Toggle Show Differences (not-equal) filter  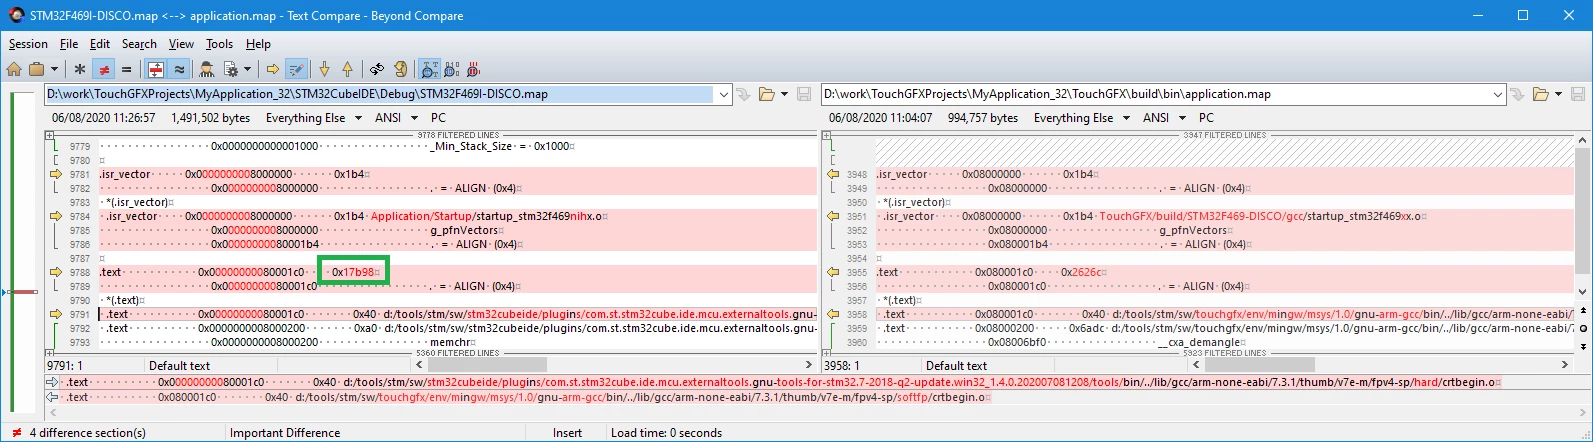[103, 69]
